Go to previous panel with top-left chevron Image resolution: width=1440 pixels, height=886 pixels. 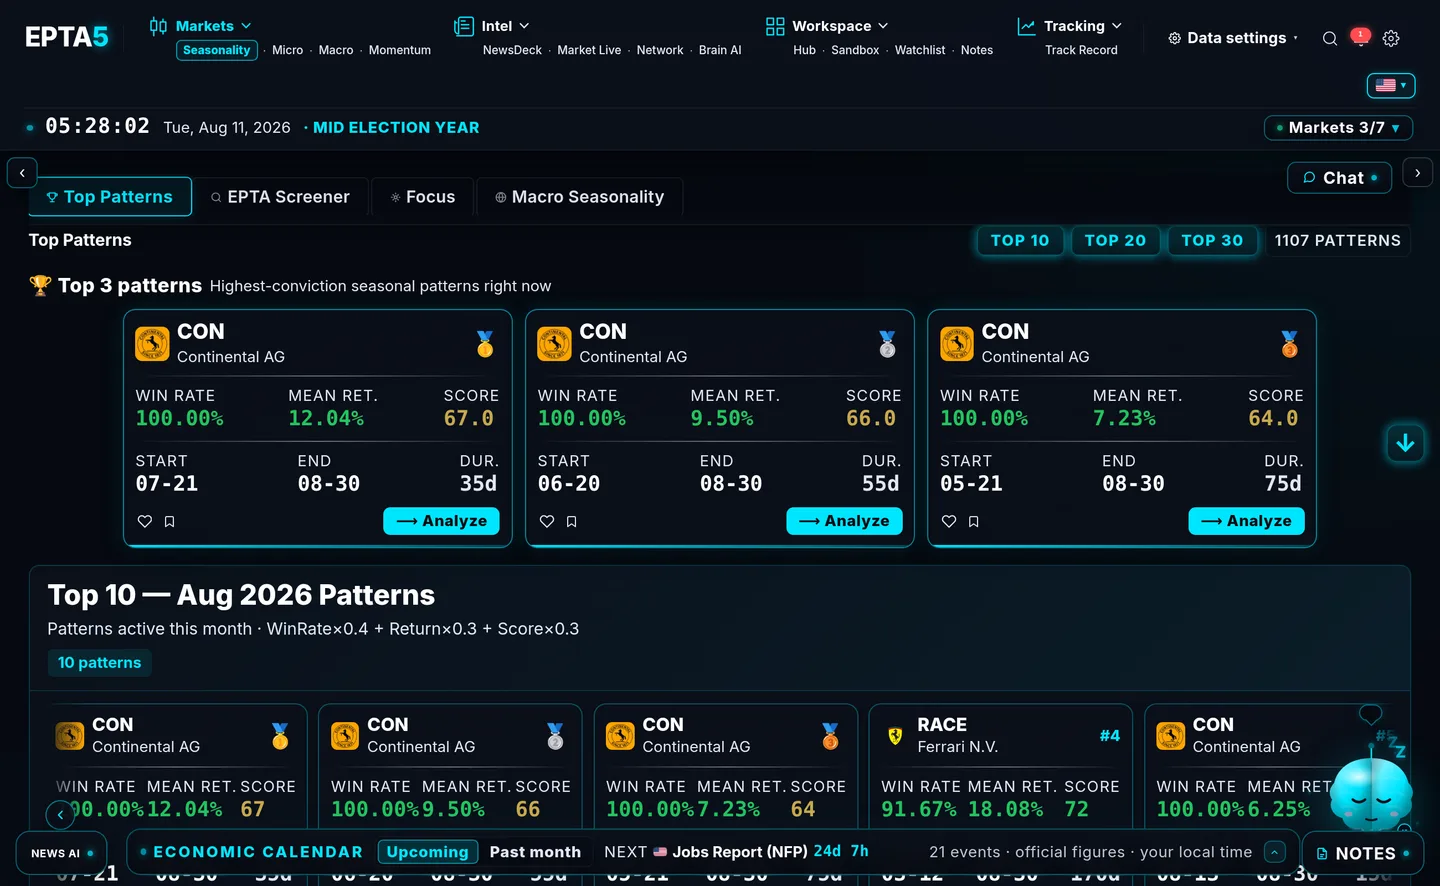click(22, 173)
